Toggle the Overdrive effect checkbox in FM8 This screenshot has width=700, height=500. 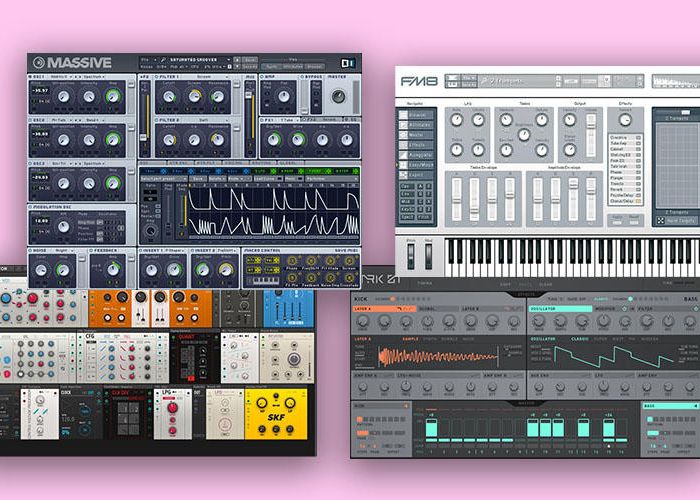pos(638,138)
